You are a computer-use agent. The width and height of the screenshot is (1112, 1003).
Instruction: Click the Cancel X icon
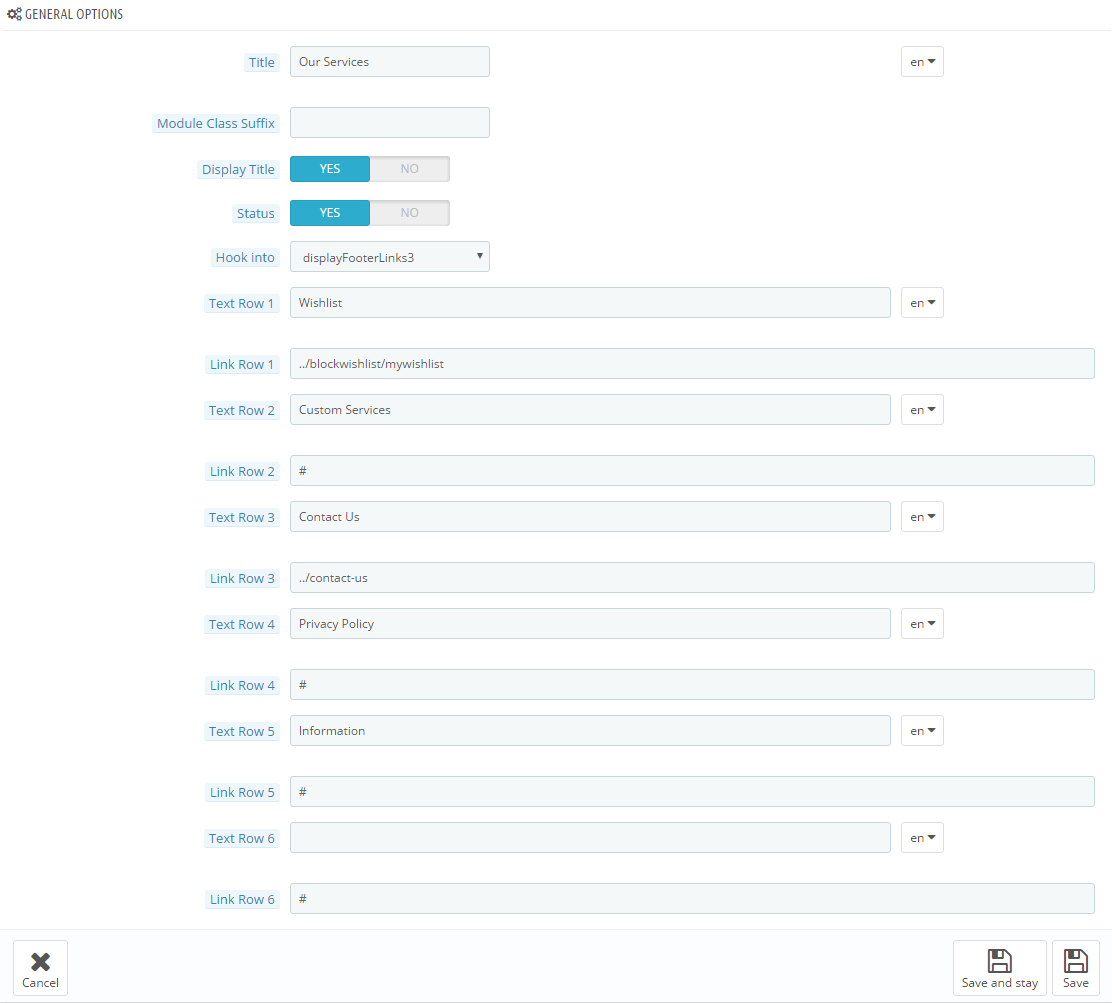tap(40, 962)
